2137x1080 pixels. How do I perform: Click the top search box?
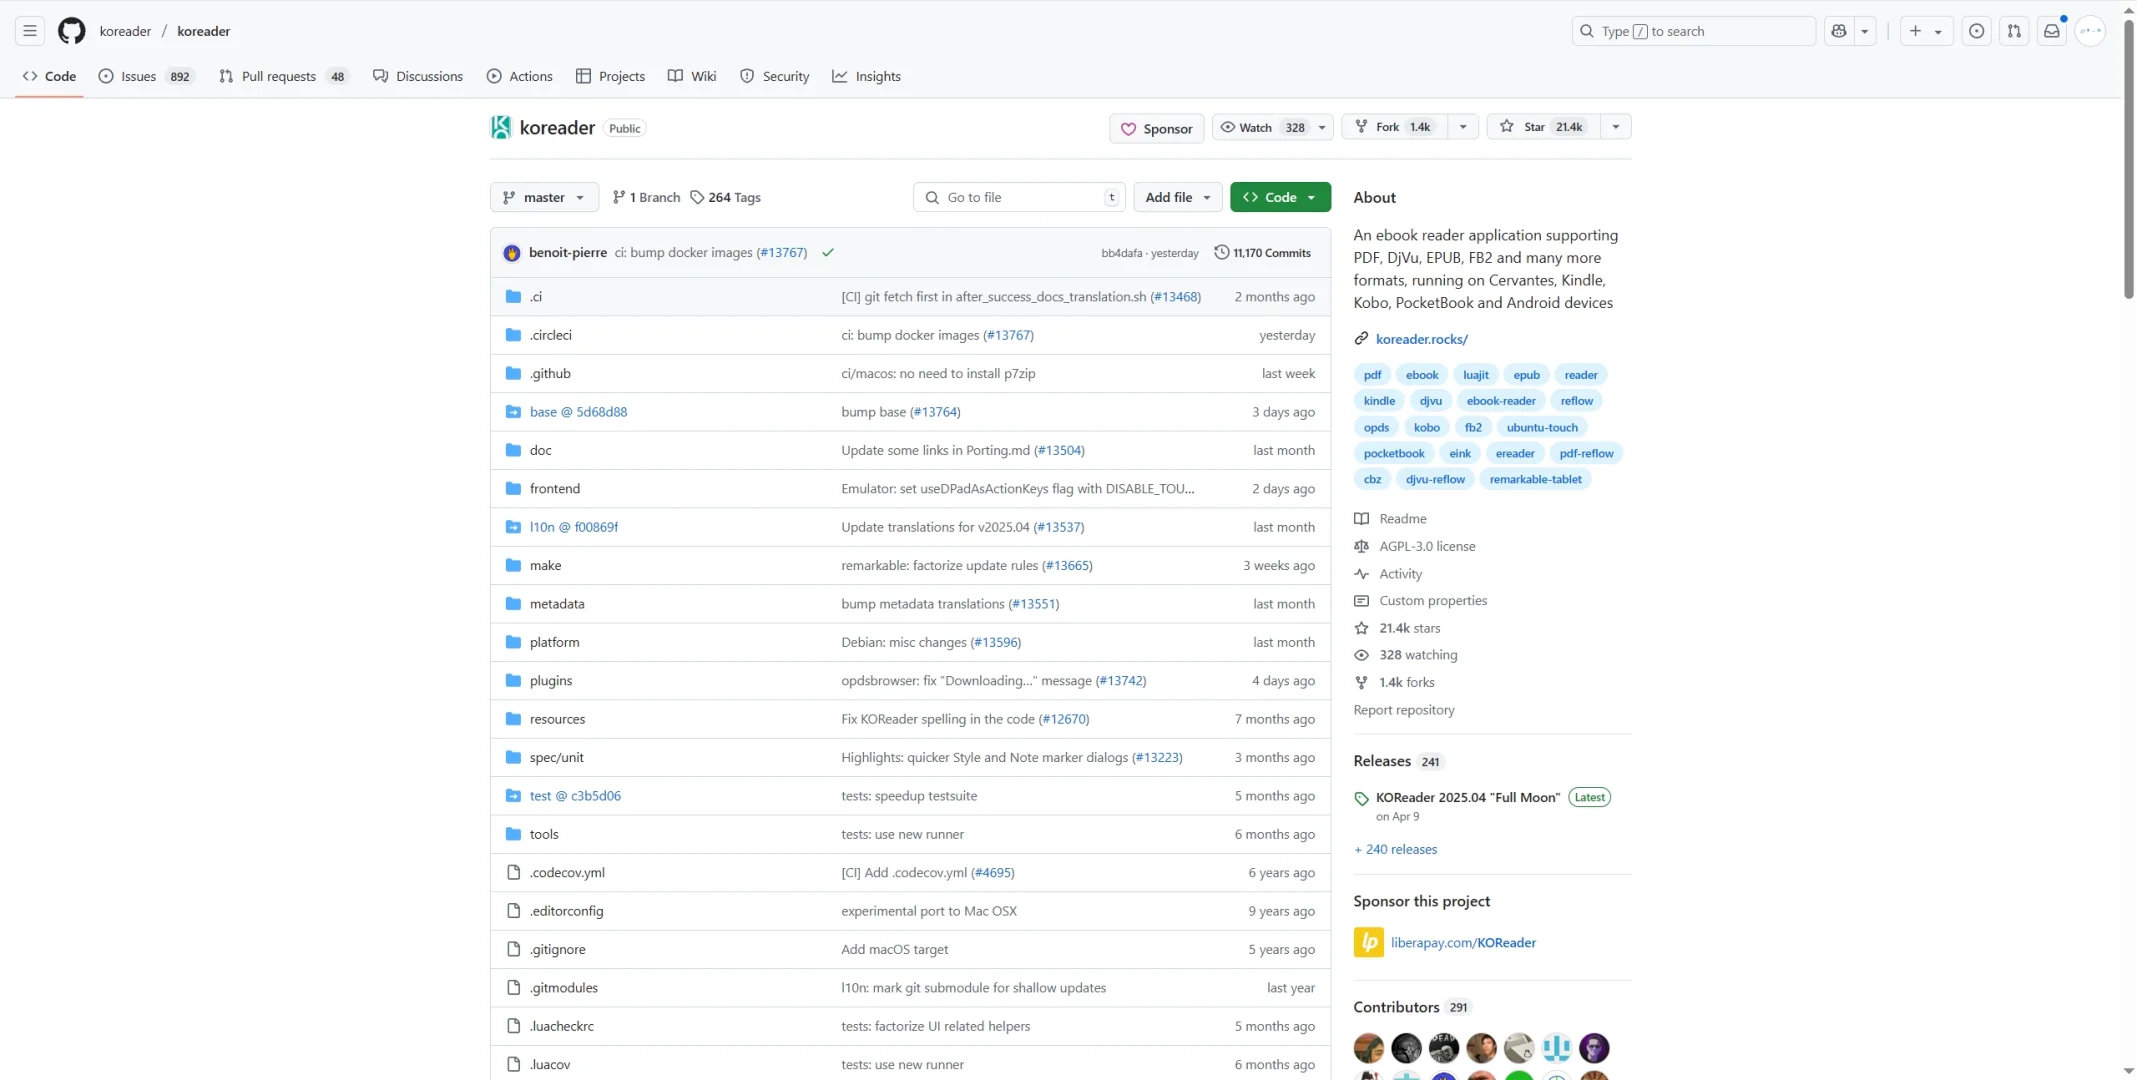[1693, 31]
